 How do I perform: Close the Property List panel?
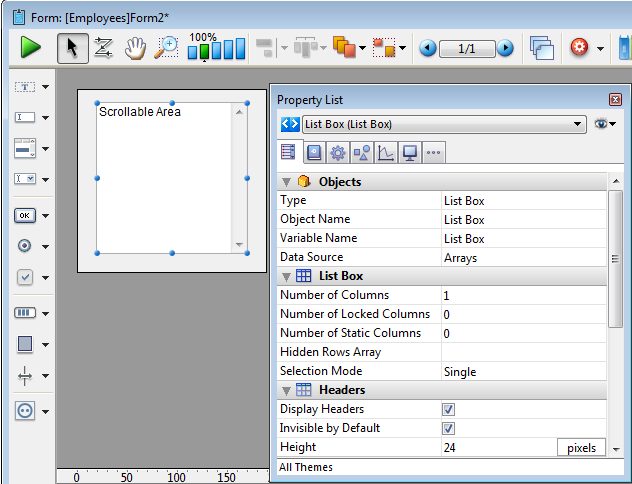point(615,100)
